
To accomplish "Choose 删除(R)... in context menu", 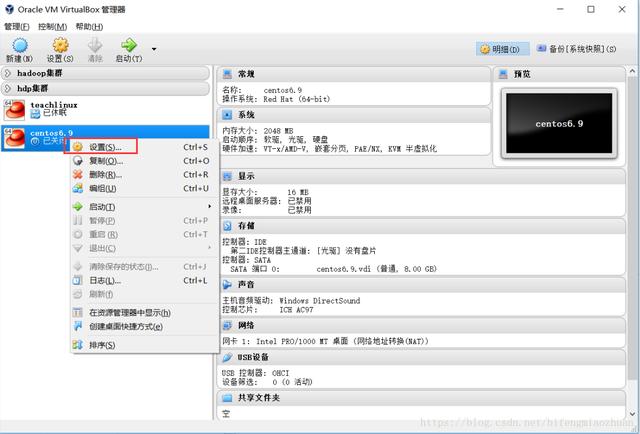I will 145,175.
